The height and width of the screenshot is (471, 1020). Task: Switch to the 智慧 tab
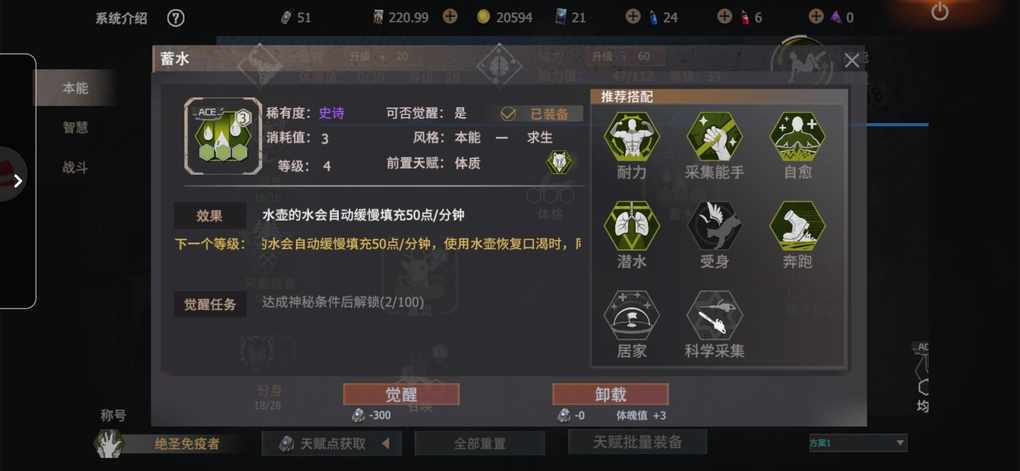pyautogui.click(x=75, y=128)
